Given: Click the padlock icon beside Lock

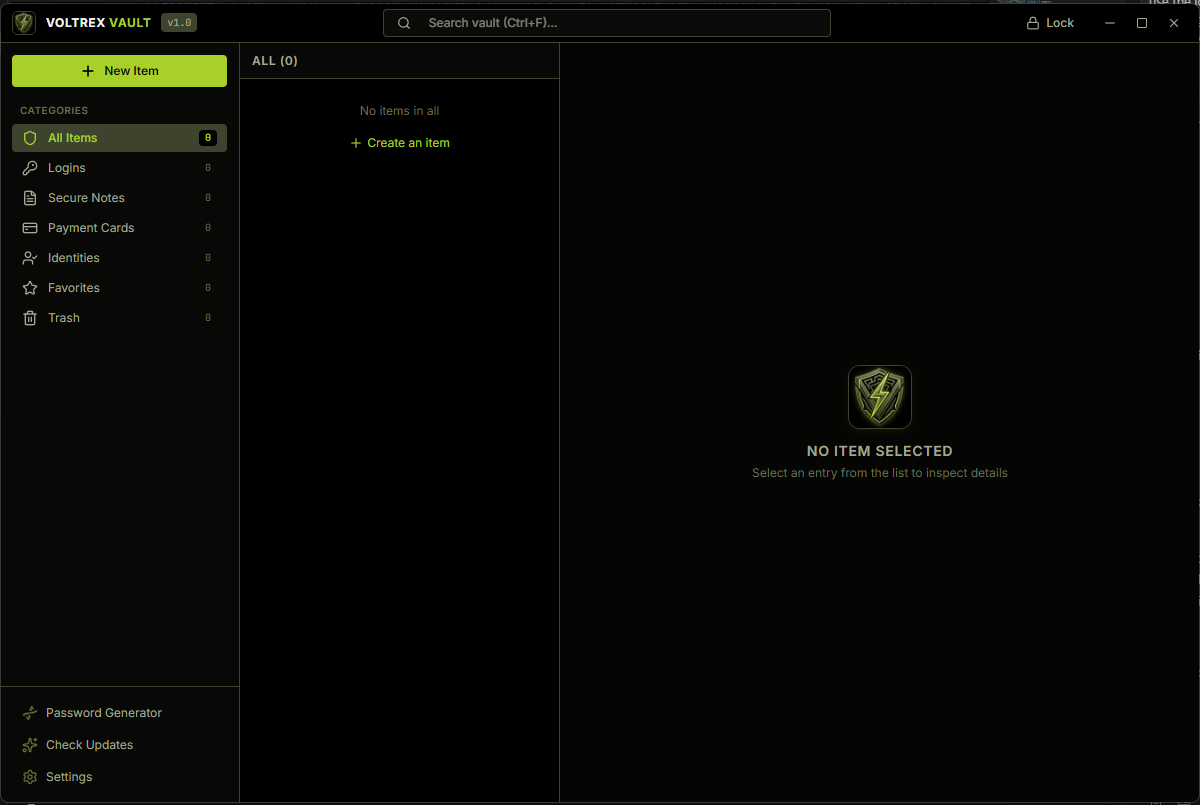Looking at the screenshot, I should (1033, 23).
